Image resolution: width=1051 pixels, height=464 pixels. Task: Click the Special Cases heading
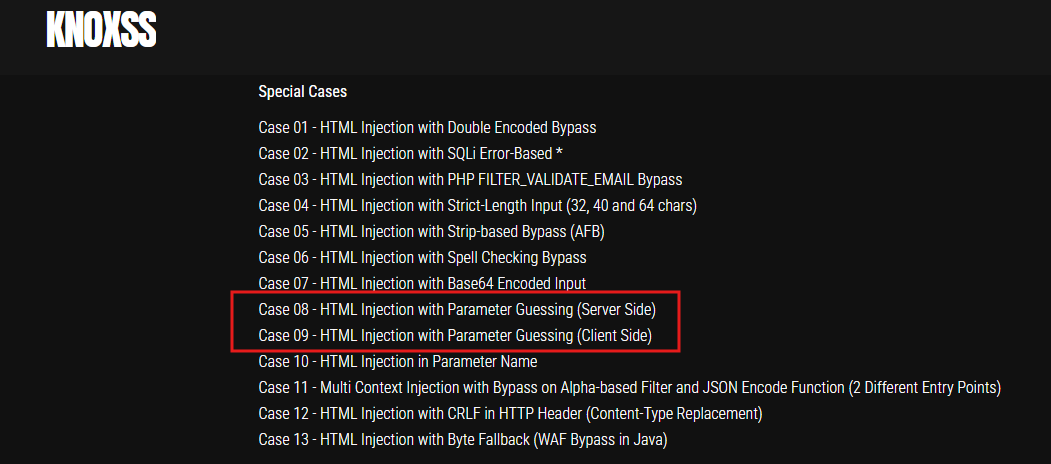tap(302, 91)
